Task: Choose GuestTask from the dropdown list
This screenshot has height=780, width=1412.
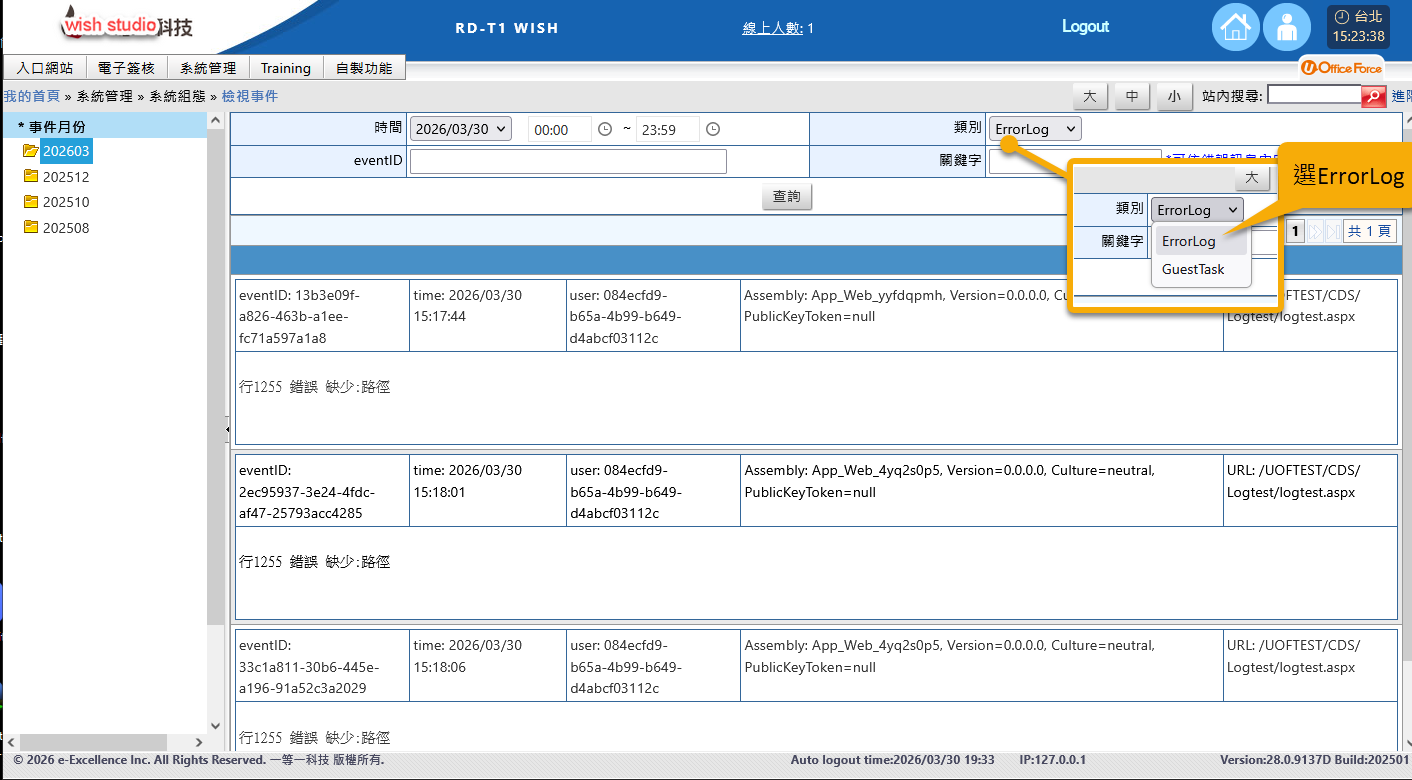Action: [x=1193, y=269]
